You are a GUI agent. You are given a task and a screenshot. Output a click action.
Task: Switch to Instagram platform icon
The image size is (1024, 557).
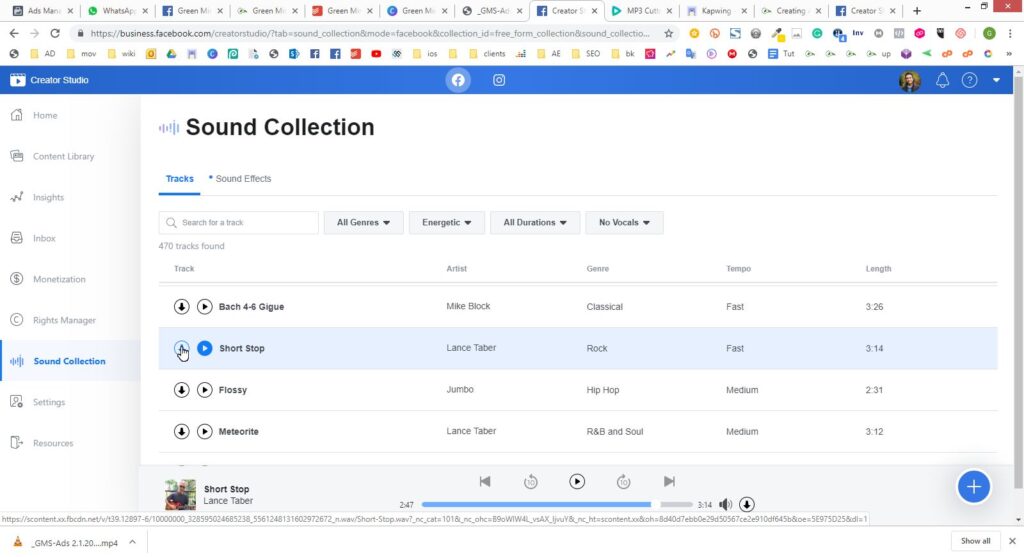coord(499,80)
